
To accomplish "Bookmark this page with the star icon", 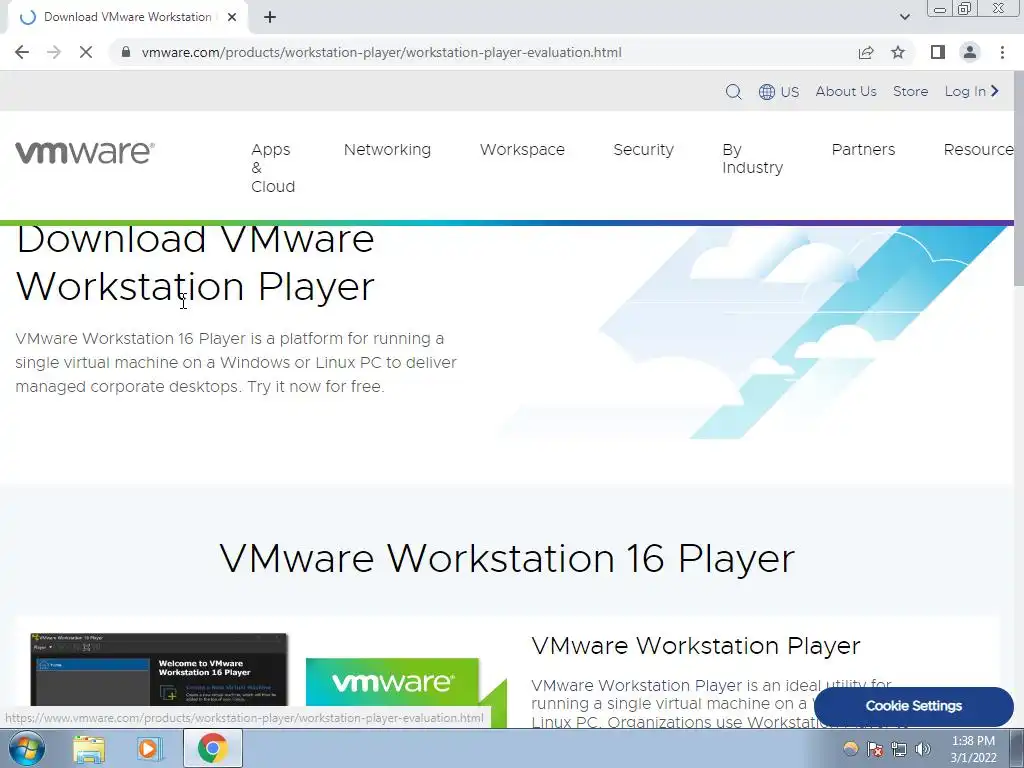I will pos(898,52).
